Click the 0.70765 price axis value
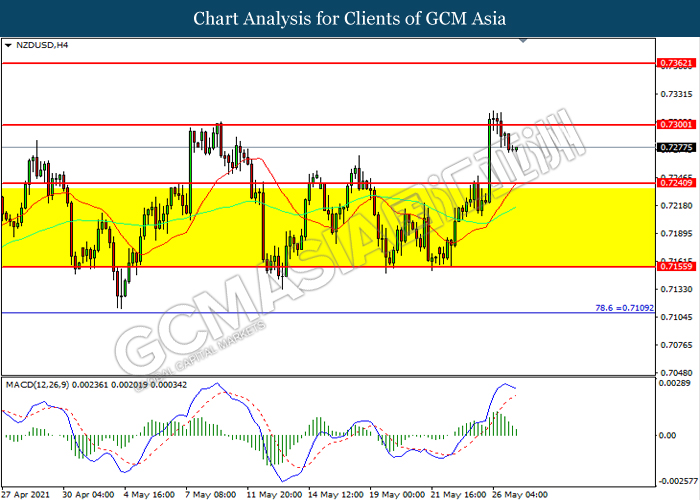 point(676,345)
